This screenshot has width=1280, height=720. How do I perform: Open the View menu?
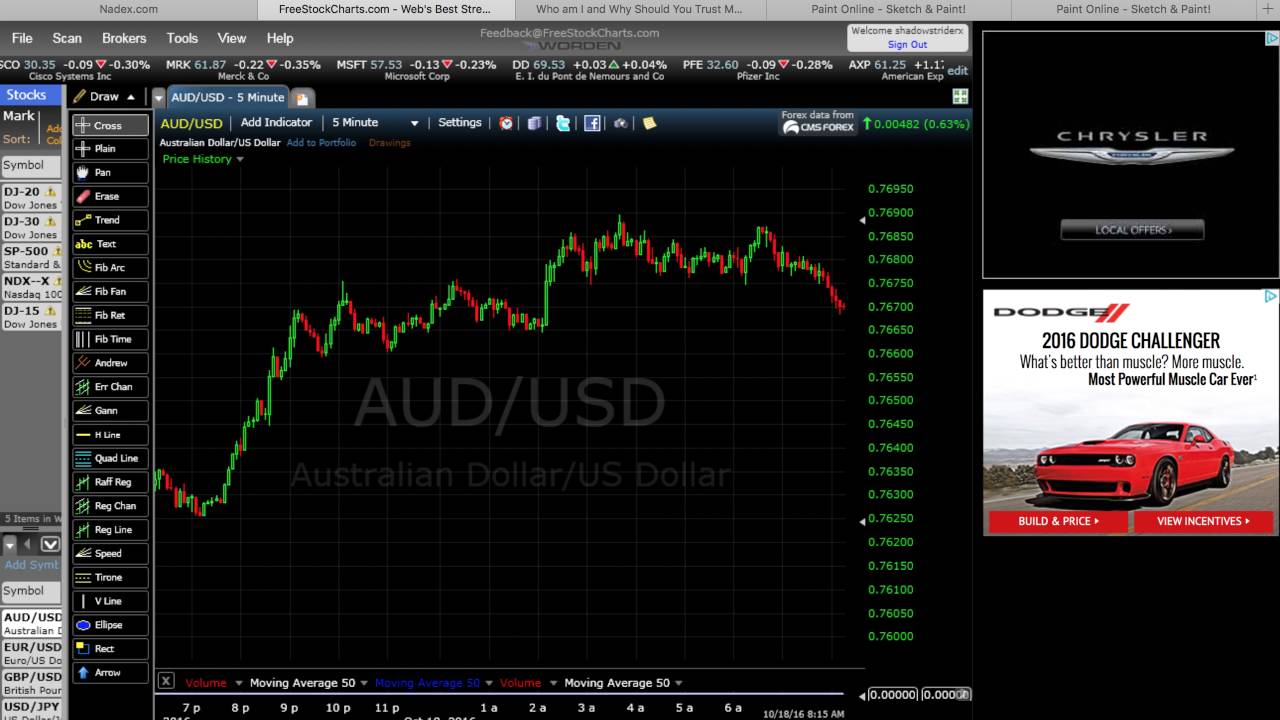coord(232,38)
